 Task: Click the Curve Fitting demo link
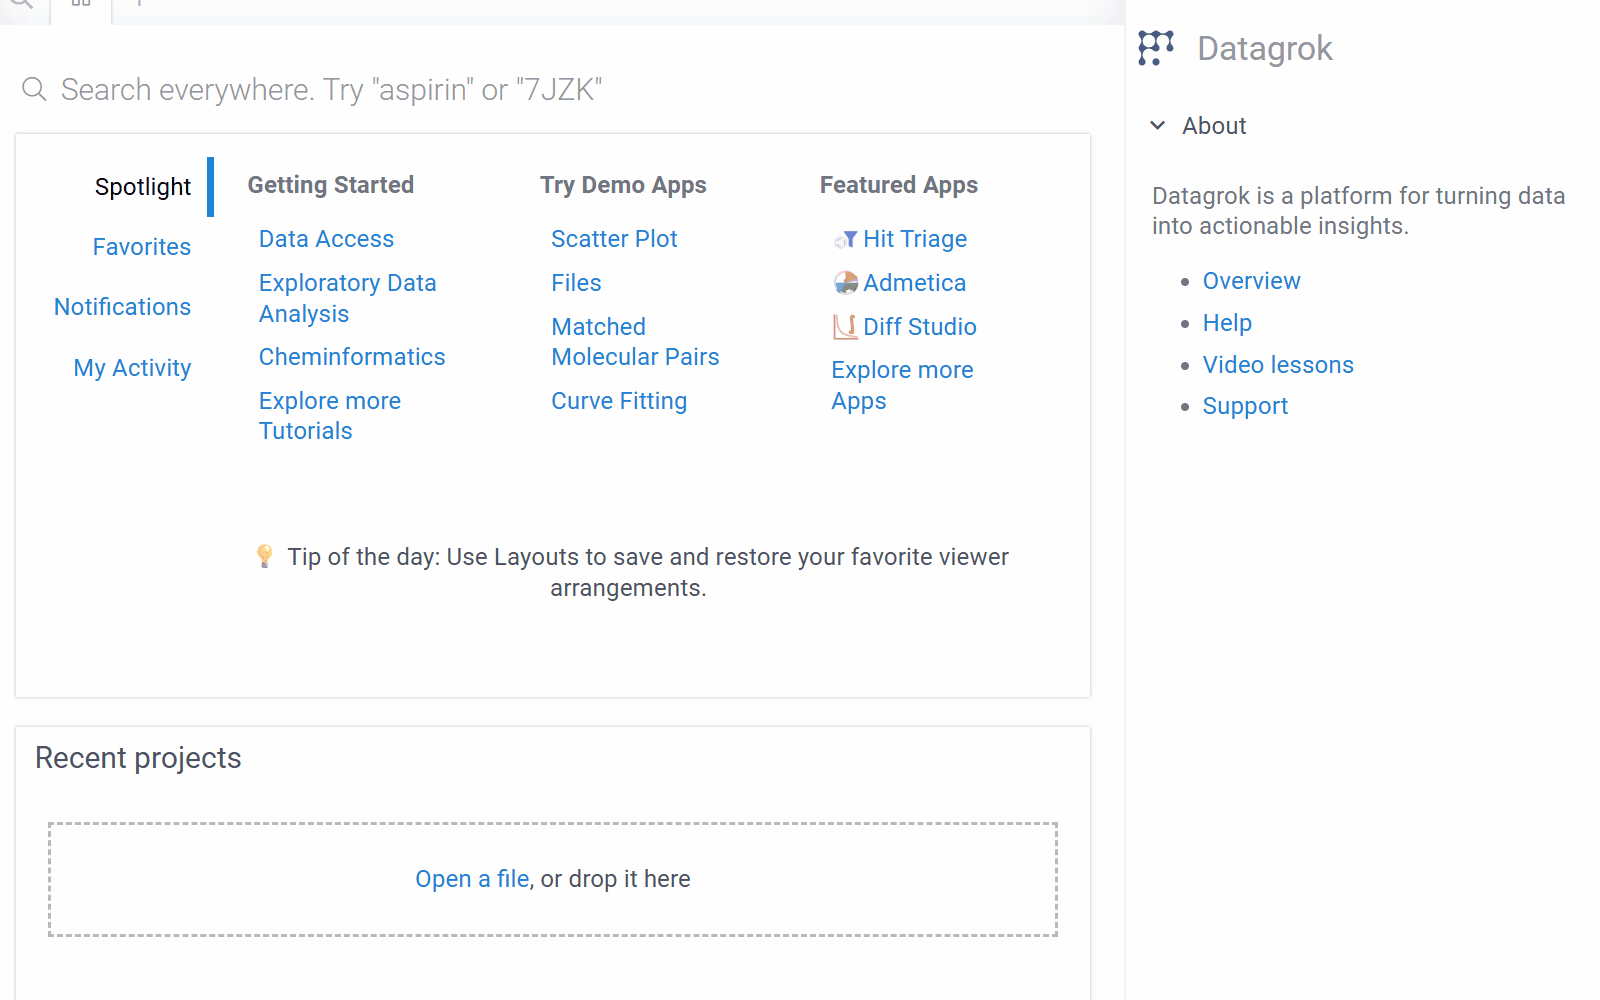click(x=619, y=401)
